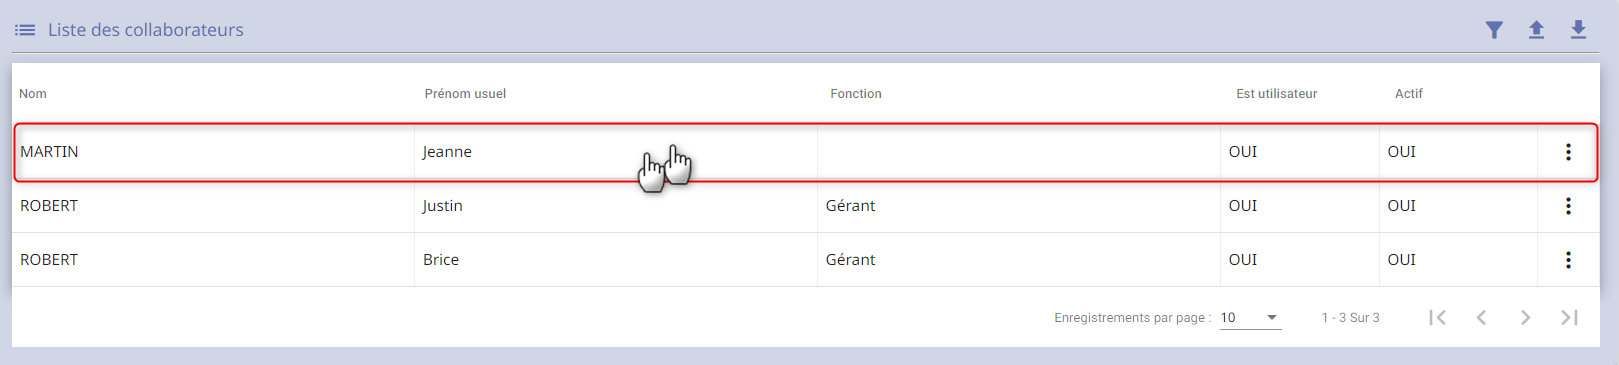
Task: Click the list icon beside Liste des collaborateurs
Action: [25, 30]
